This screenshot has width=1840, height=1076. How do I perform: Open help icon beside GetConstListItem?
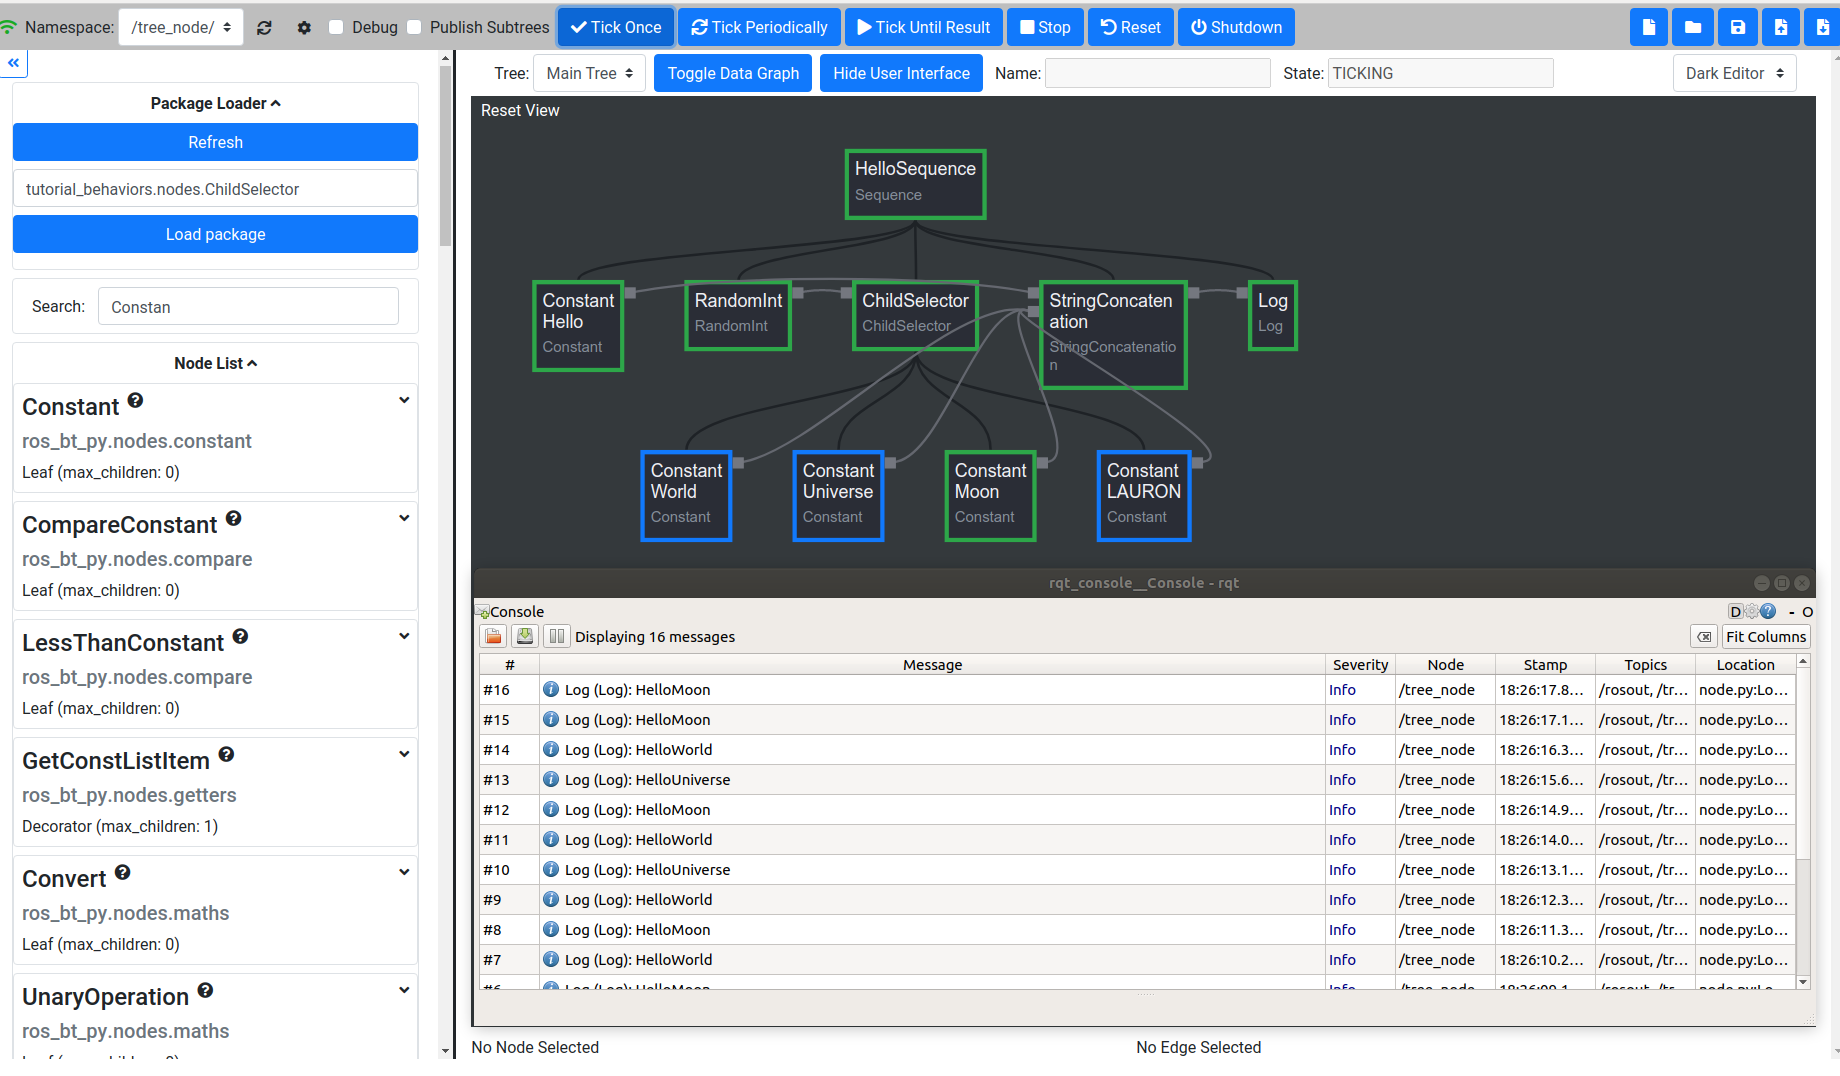[x=227, y=754]
